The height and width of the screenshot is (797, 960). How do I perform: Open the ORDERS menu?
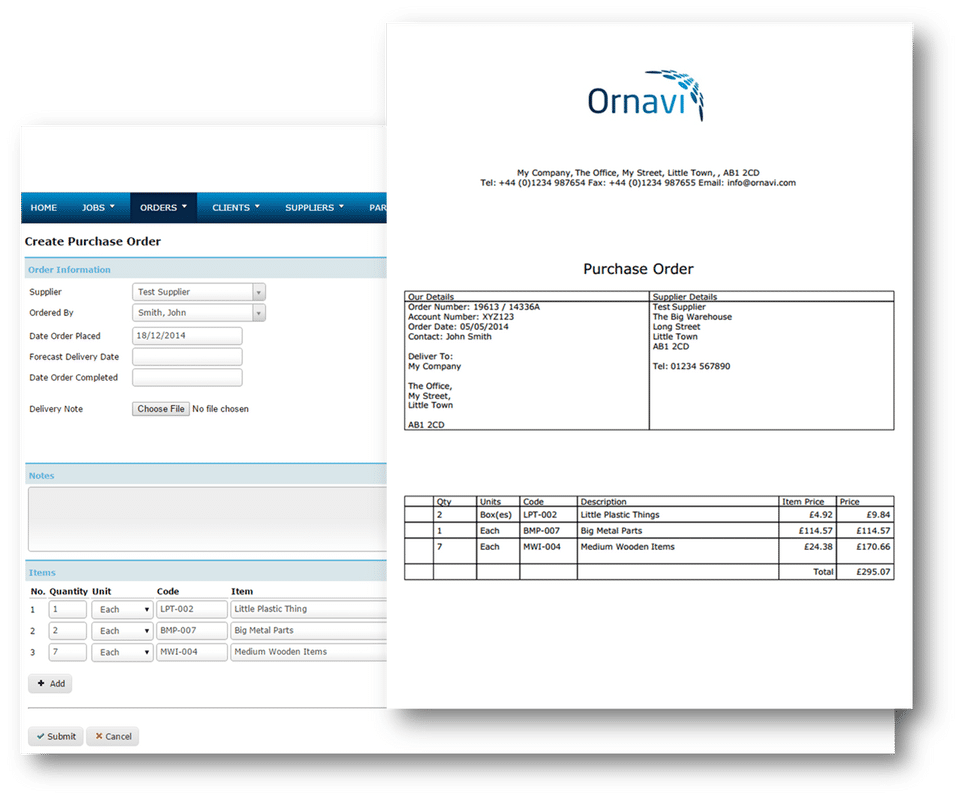(163, 208)
